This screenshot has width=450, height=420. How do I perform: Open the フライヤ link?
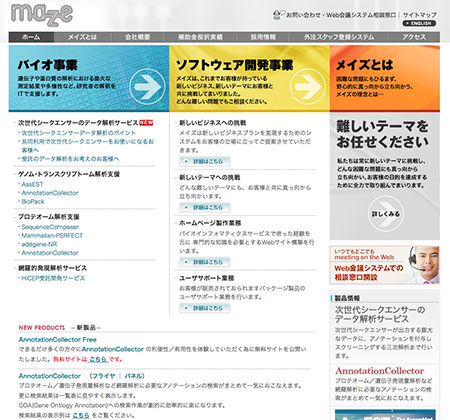104,376
